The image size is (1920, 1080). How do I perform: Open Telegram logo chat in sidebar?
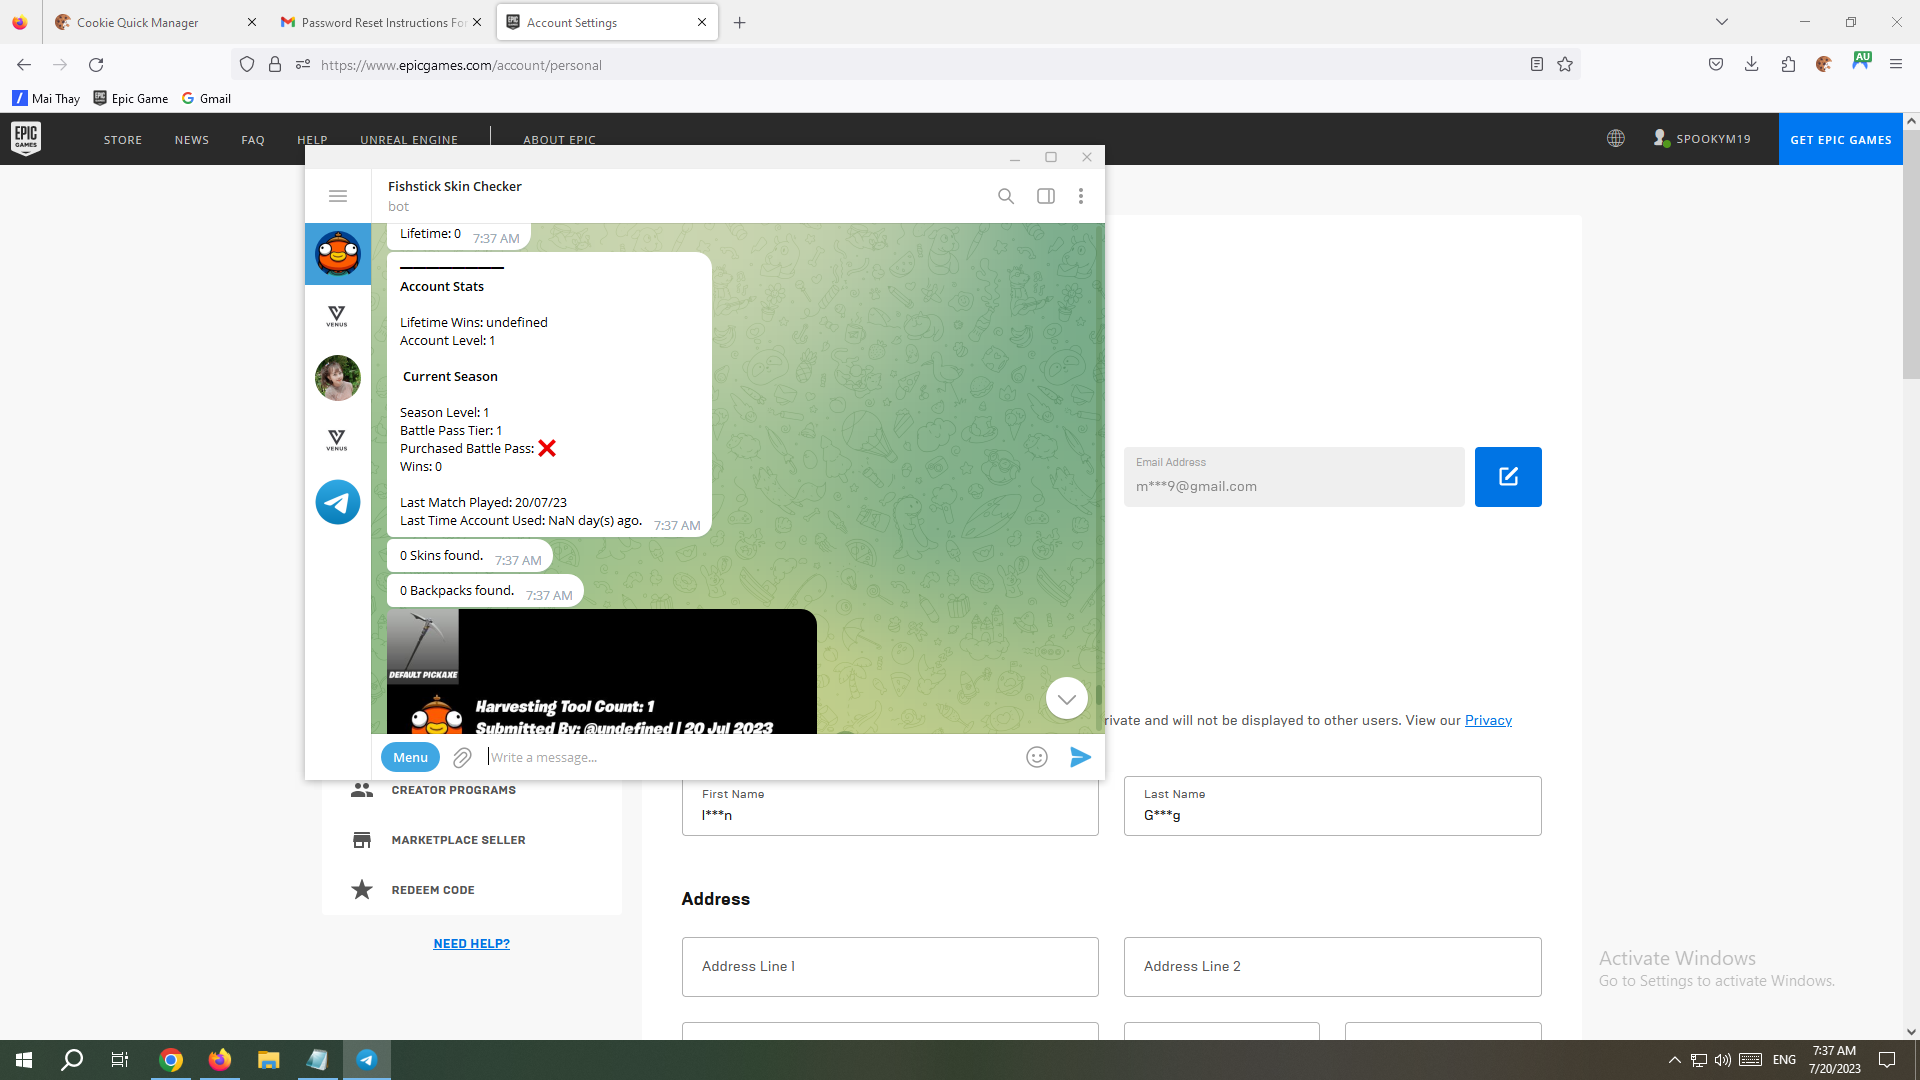click(338, 502)
